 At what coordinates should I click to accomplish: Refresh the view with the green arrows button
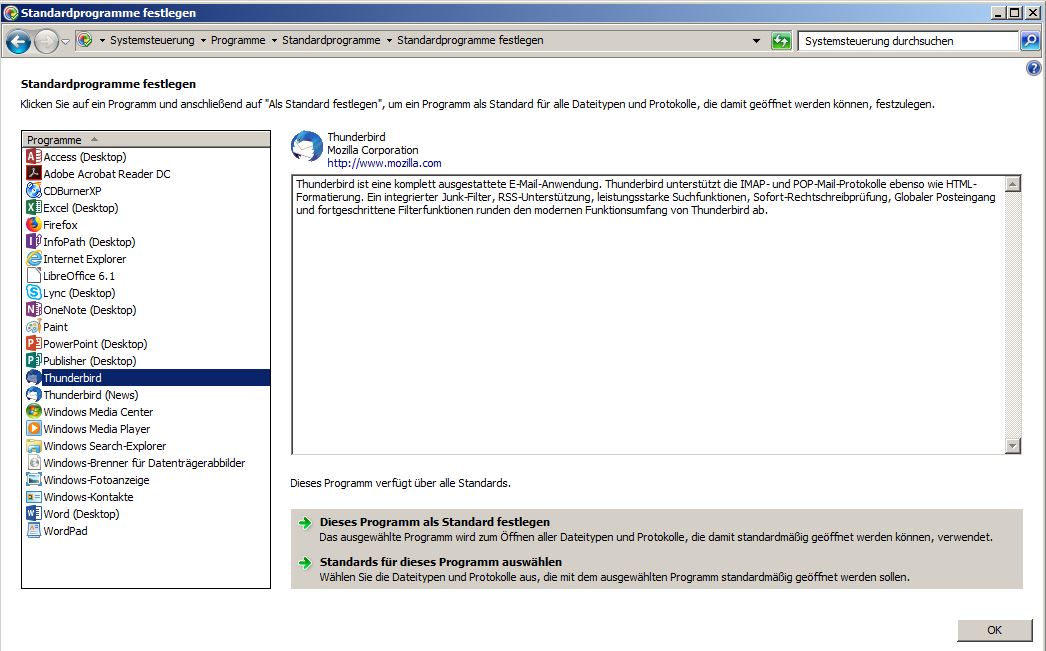[x=781, y=41]
